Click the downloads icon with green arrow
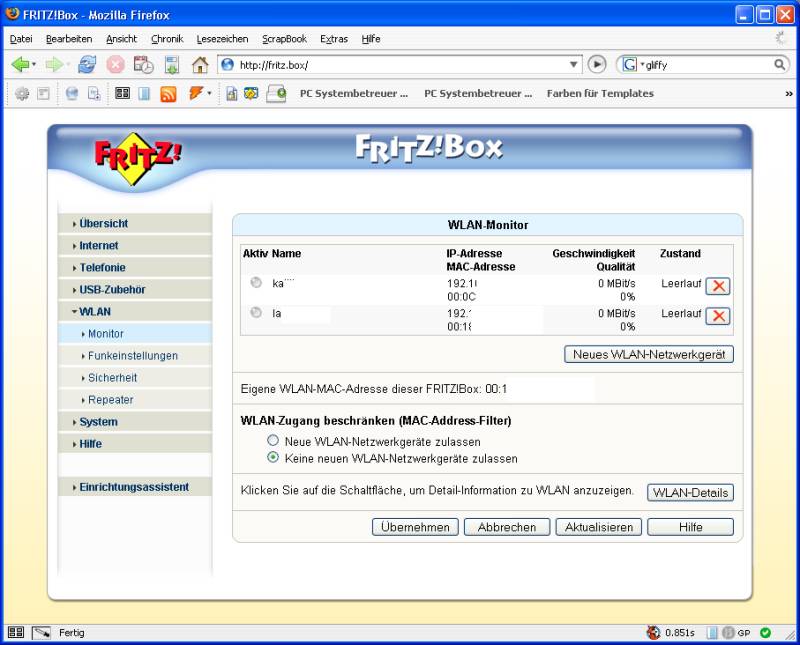 tap(172, 65)
